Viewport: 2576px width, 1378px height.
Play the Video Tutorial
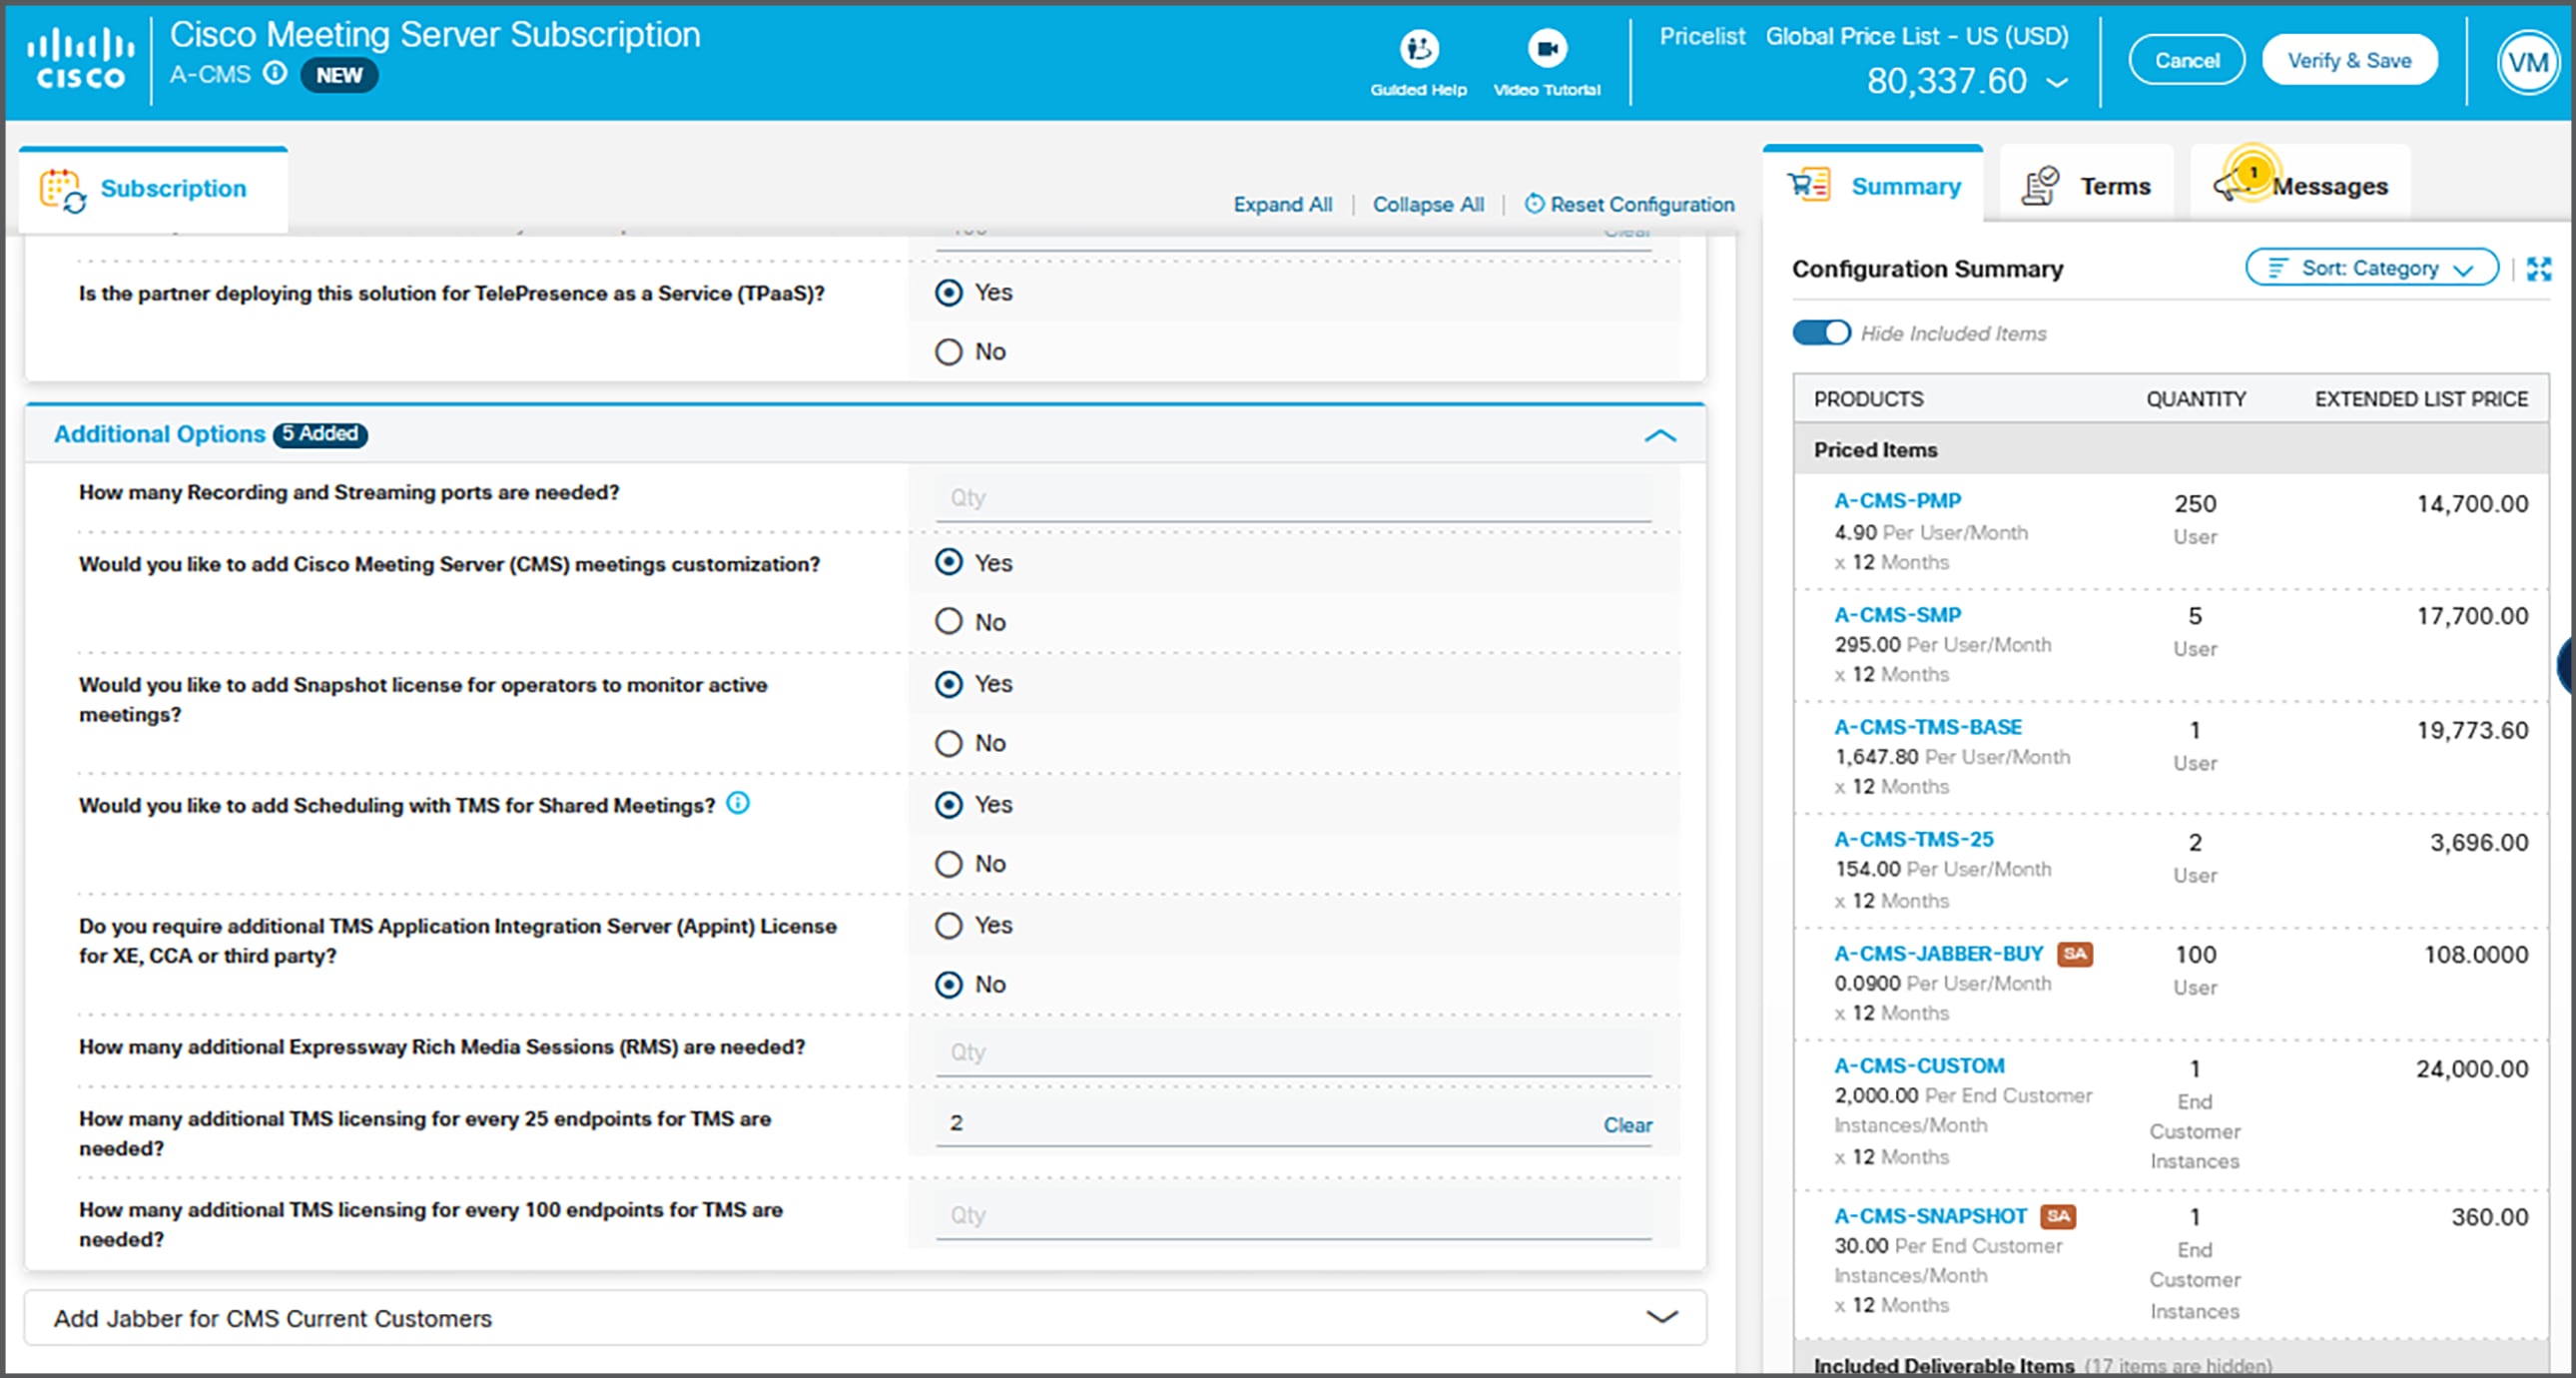click(x=1547, y=62)
